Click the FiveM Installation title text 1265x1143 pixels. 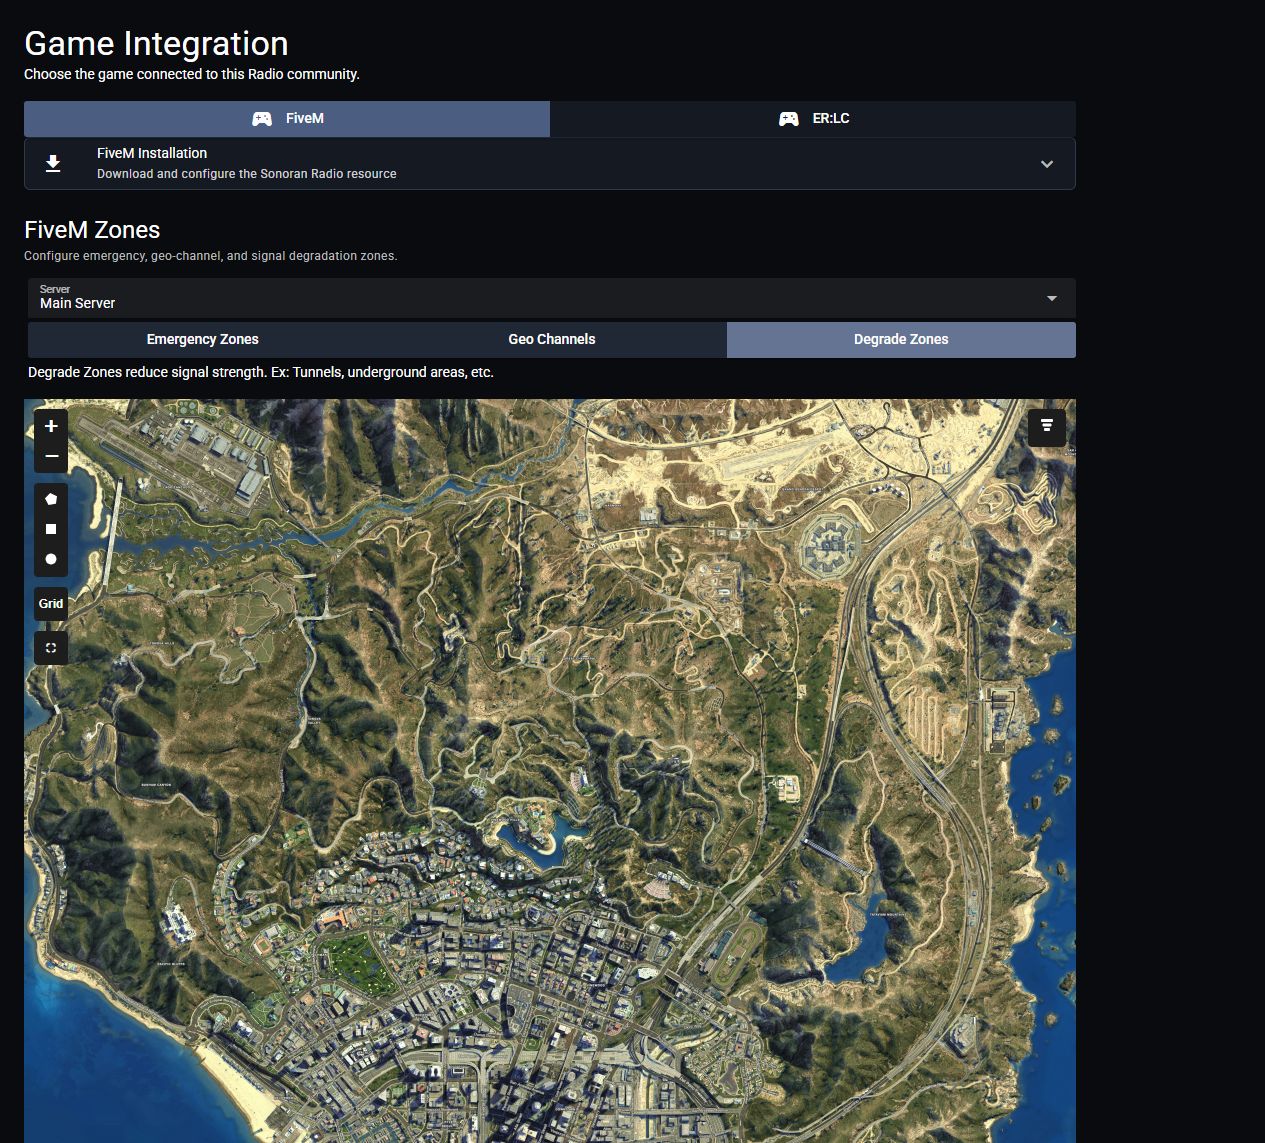(152, 153)
